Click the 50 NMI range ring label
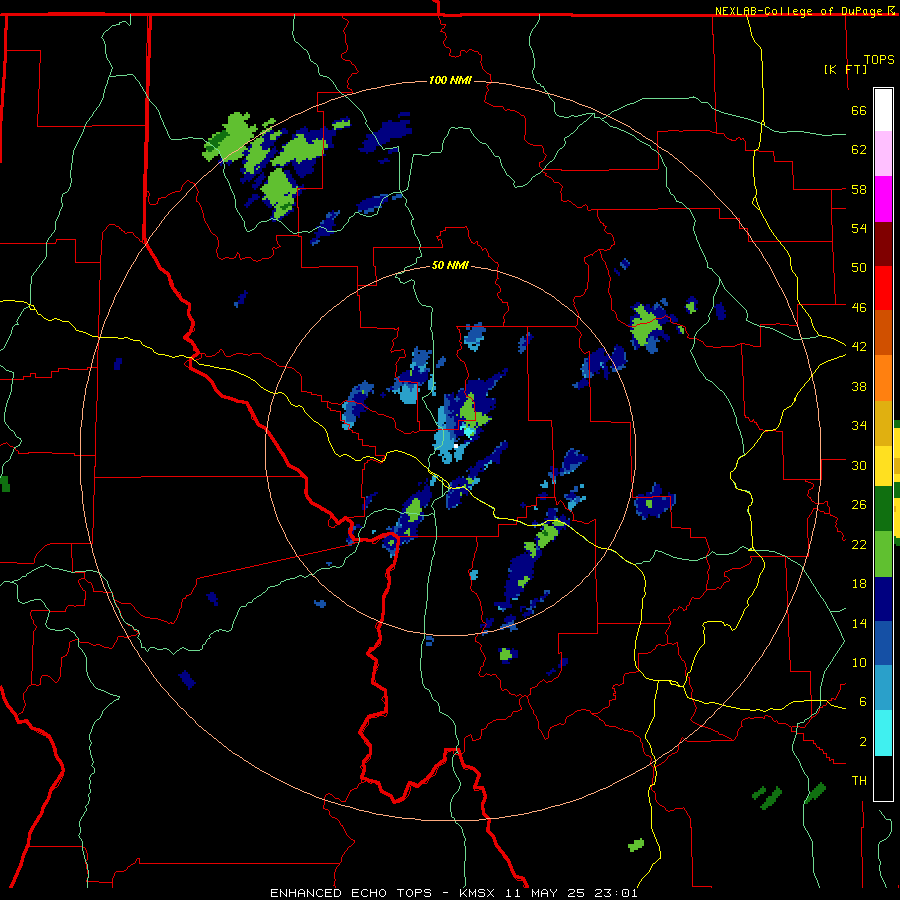This screenshot has width=900, height=900. click(450, 265)
